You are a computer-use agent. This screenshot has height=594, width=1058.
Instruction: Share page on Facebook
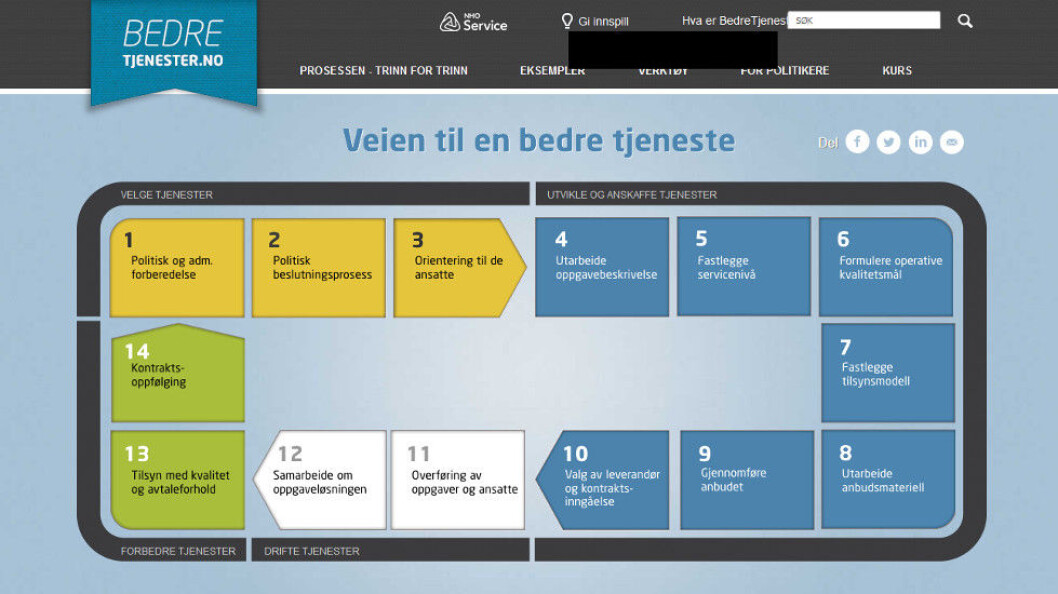click(x=857, y=142)
